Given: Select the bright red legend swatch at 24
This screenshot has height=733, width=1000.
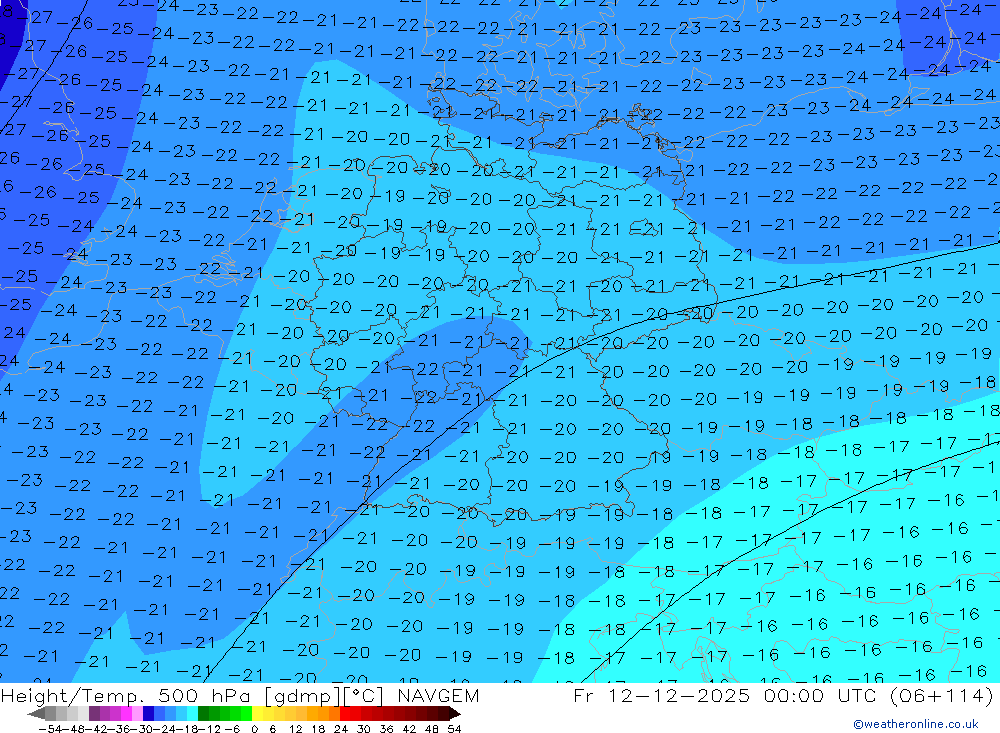Looking at the screenshot, I should [345, 714].
